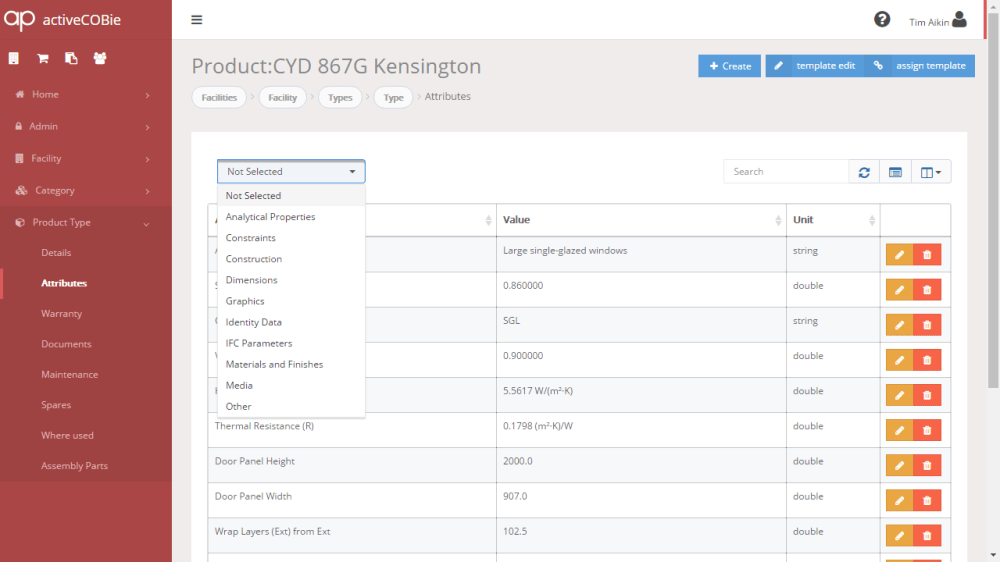Go to the Types breadcrumb link
The image size is (1000, 562).
pyautogui.click(x=340, y=97)
